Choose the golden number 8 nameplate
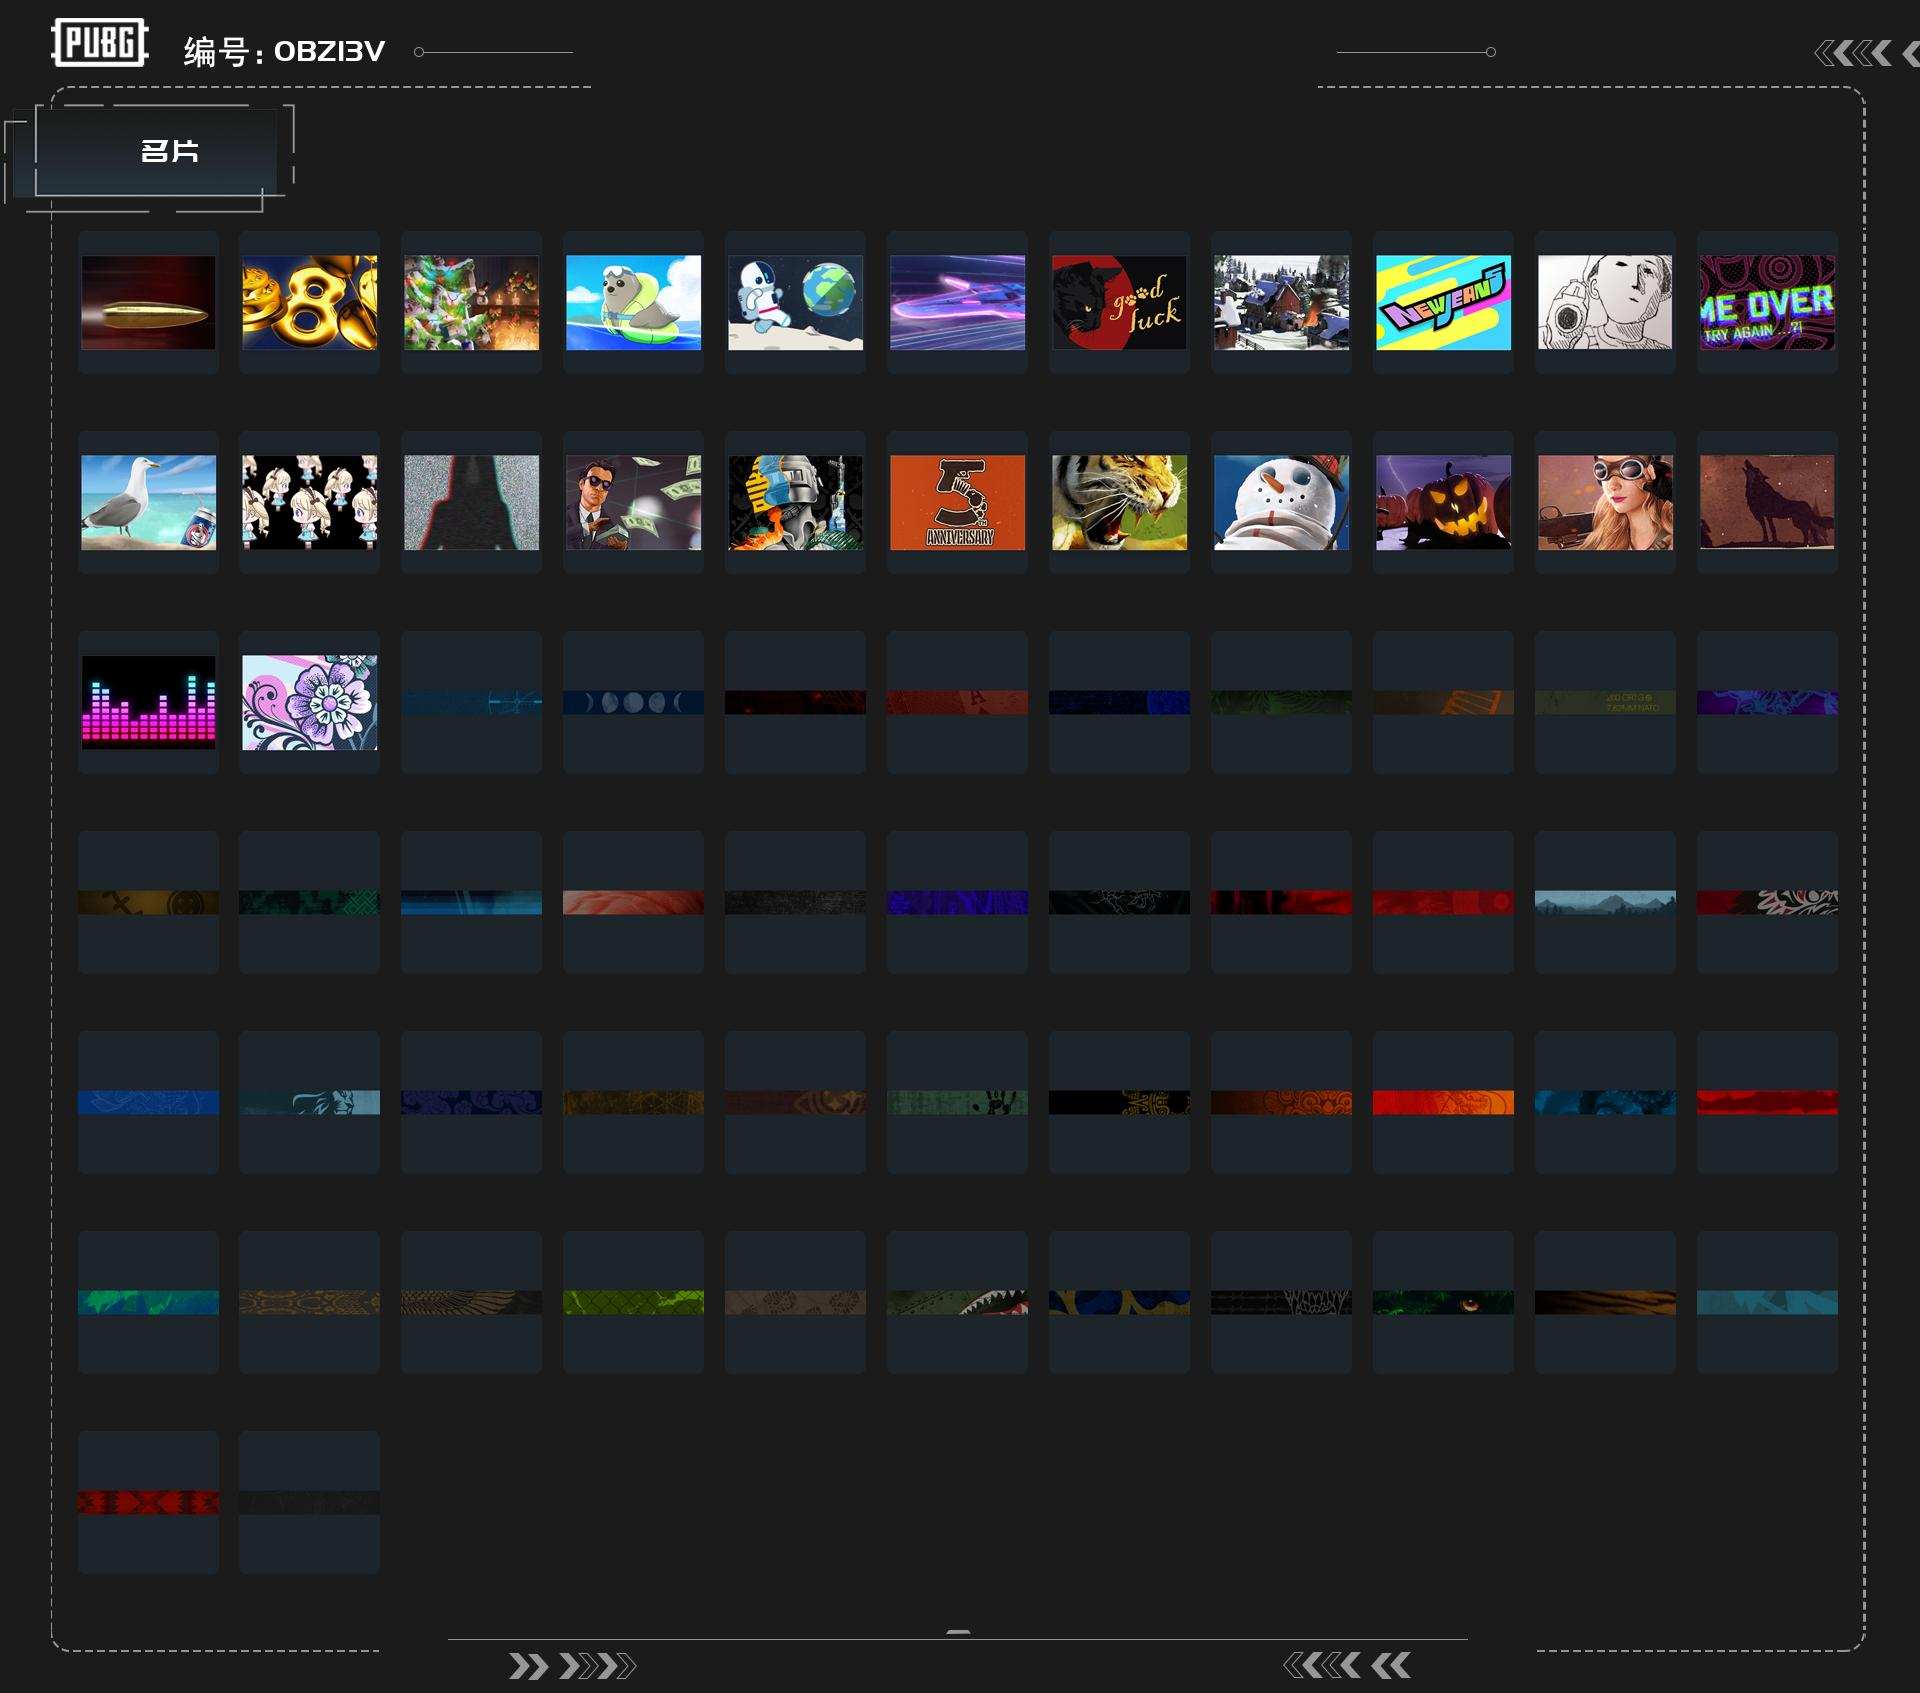 click(x=310, y=302)
